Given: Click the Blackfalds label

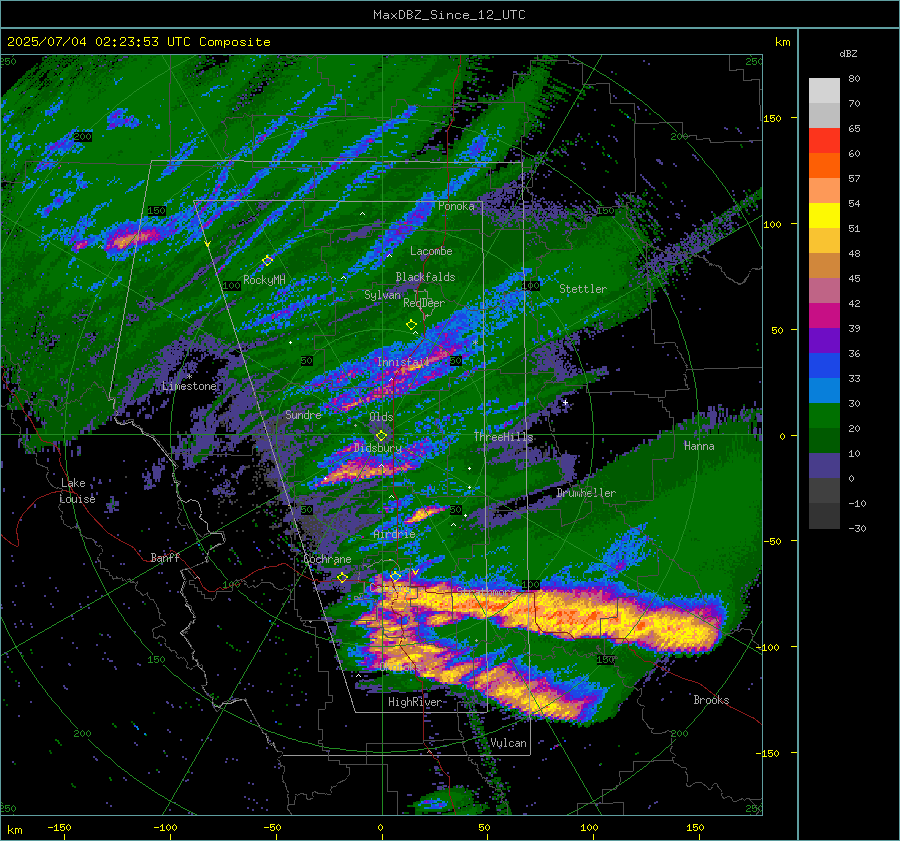Looking at the screenshot, I should point(425,277).
